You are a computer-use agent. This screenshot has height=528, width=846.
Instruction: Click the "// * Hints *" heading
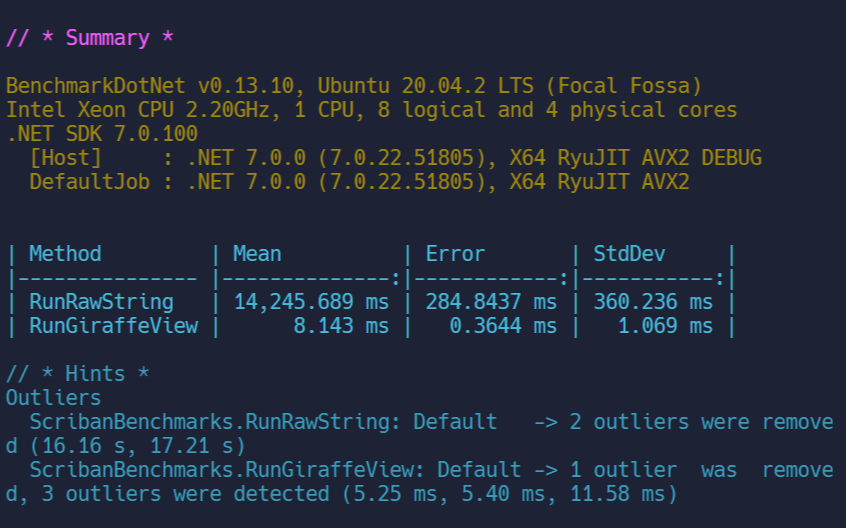[78, 373]
